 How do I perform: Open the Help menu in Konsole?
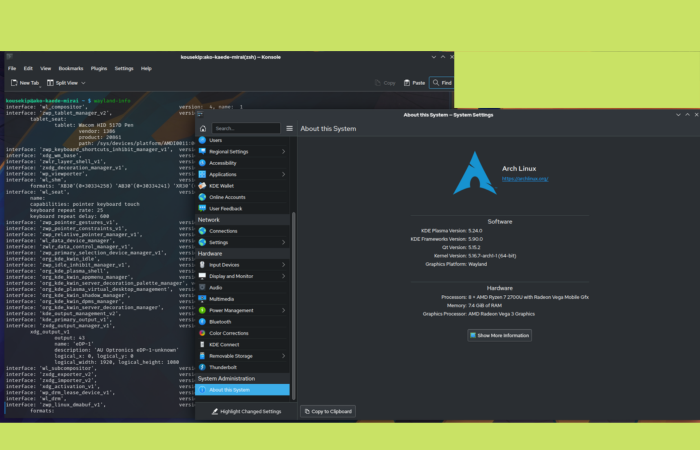click(x=146, y=69)
